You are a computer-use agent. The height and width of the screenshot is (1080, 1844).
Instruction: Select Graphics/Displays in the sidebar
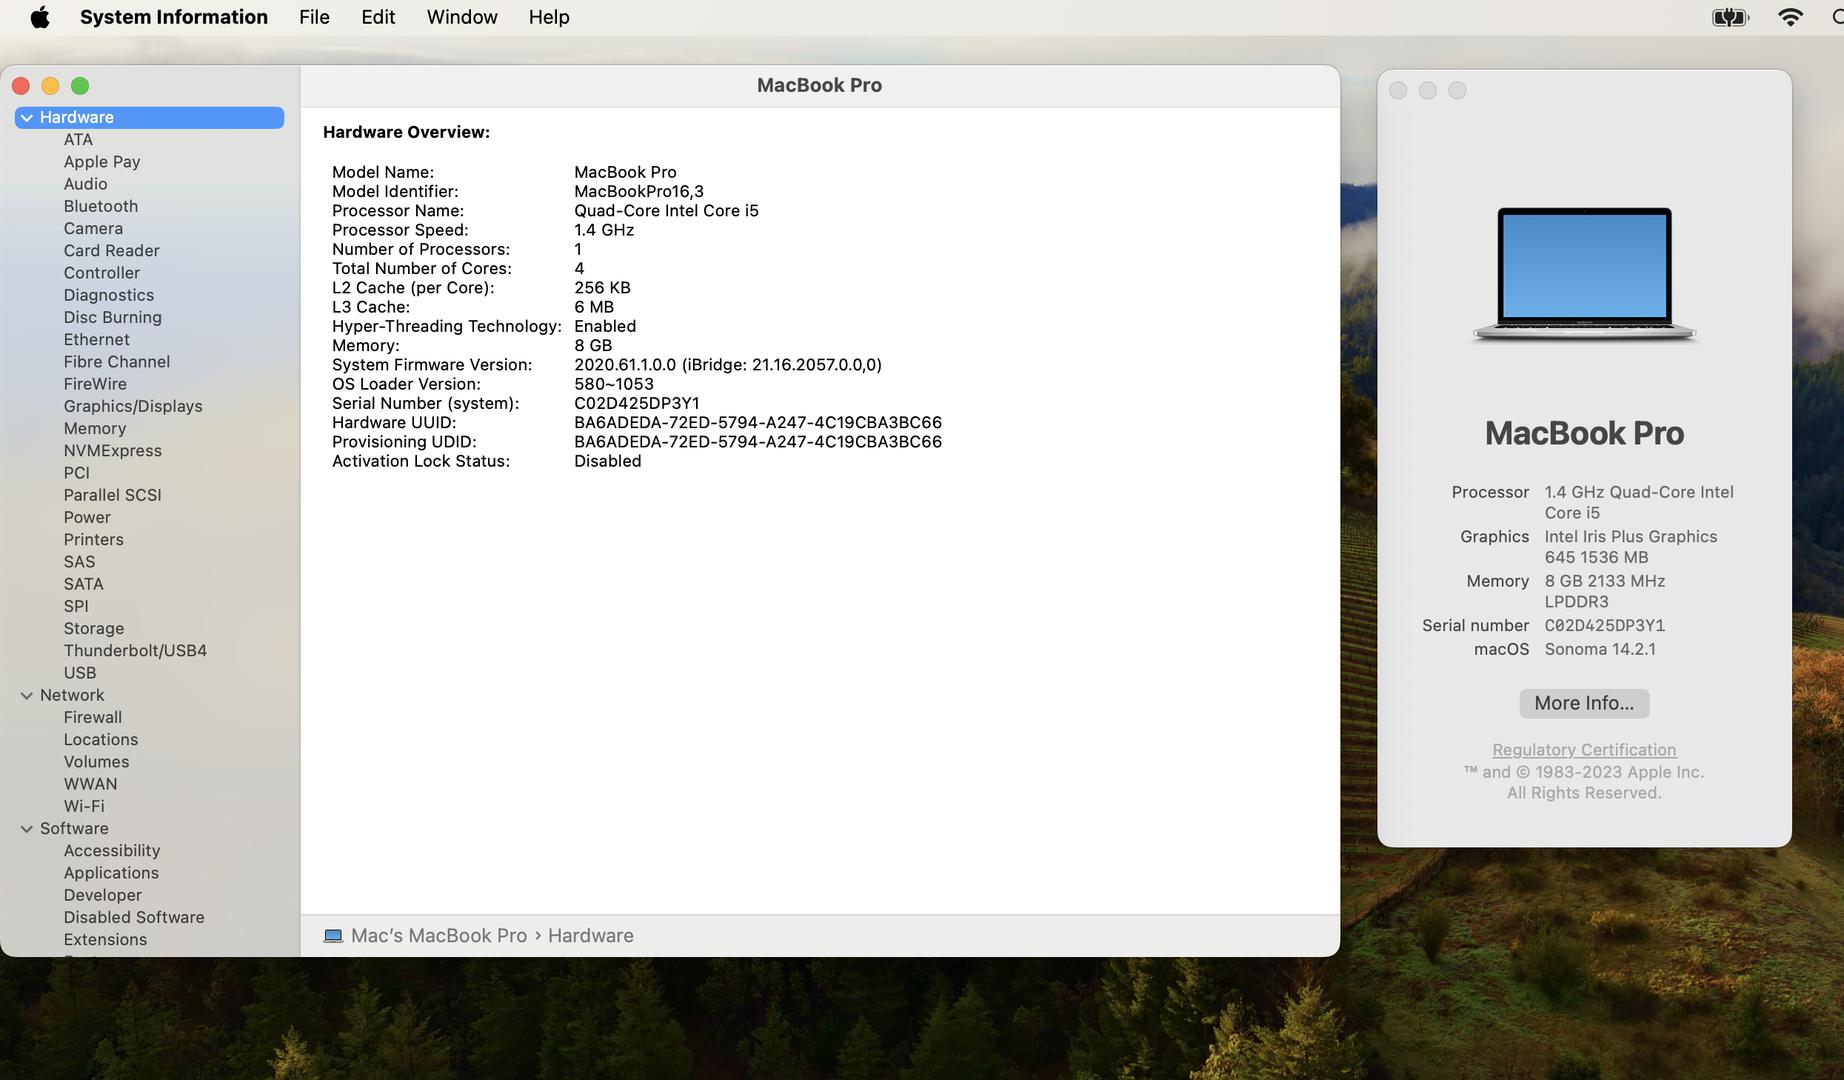133,406
